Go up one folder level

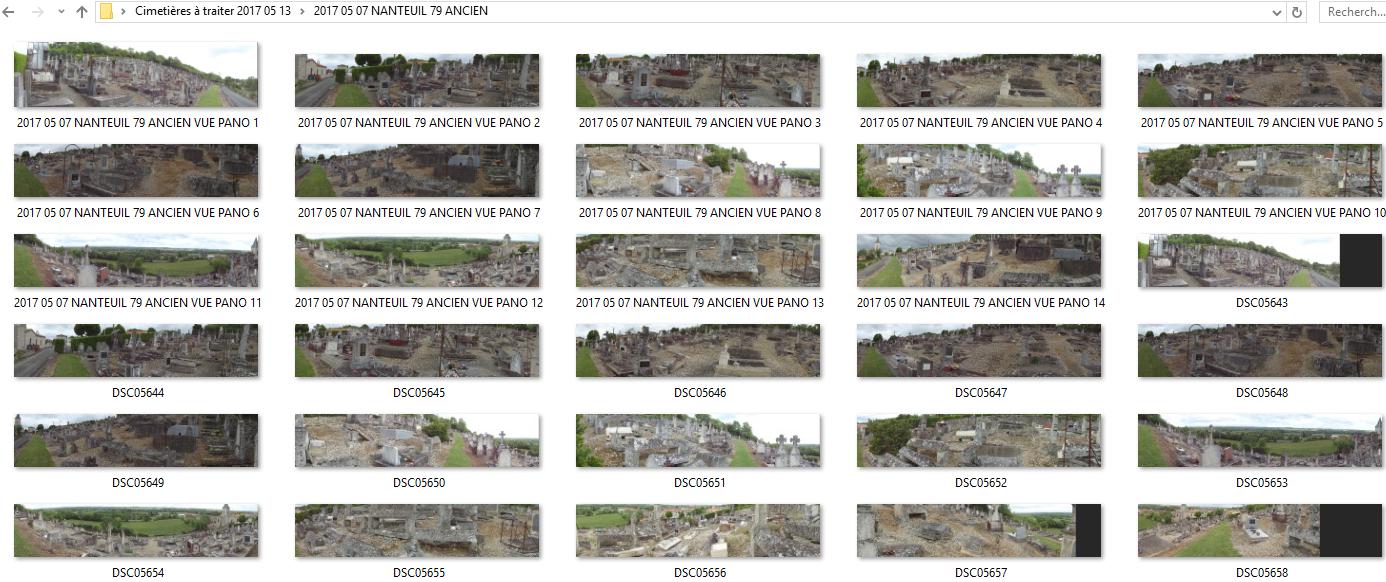coord(82,12)
